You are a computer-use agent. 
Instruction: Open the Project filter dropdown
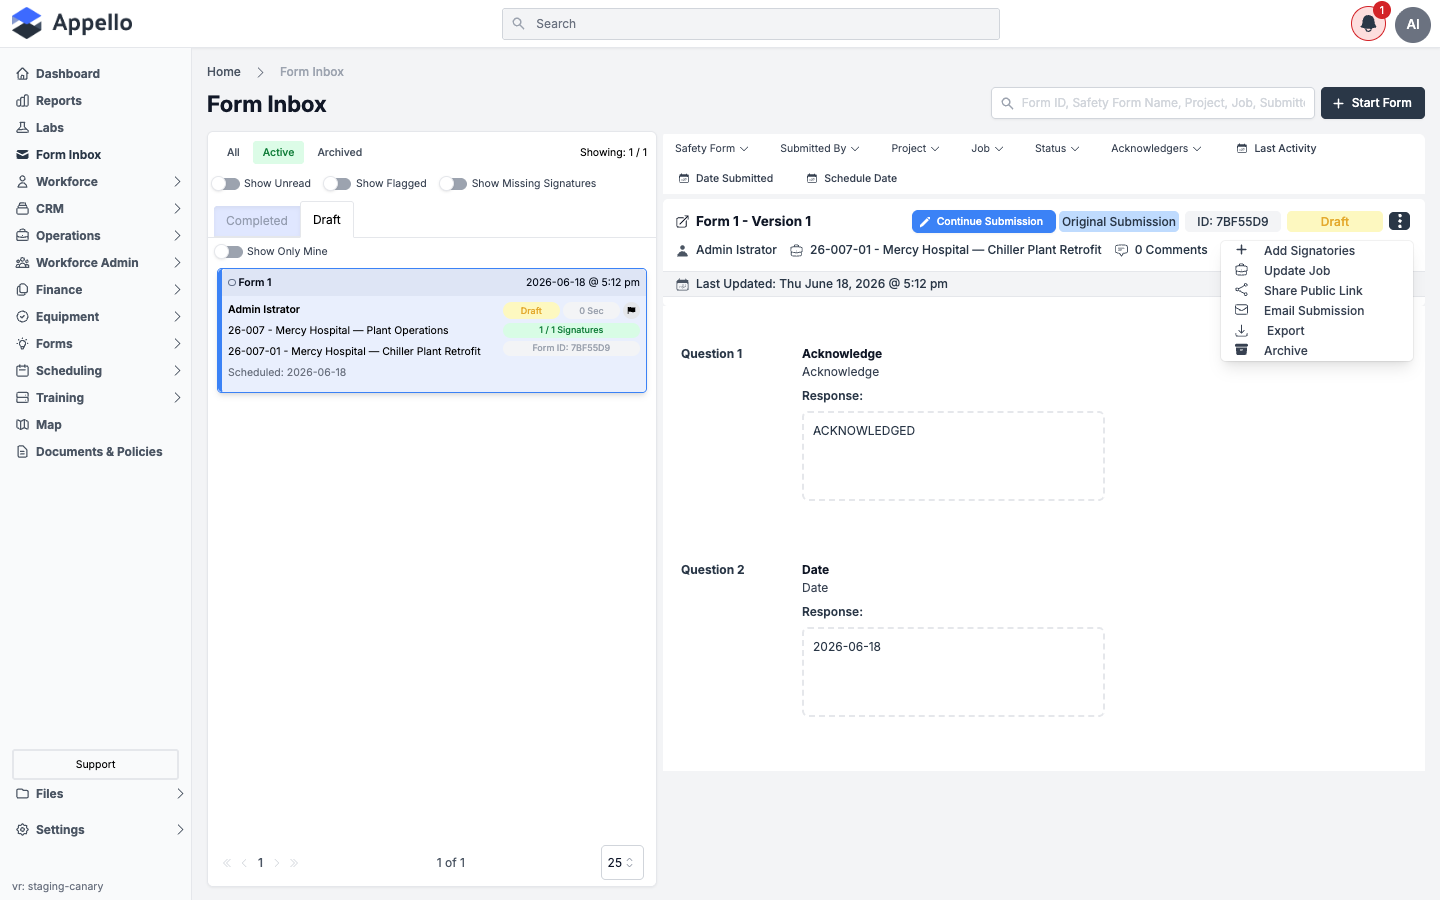915,149
